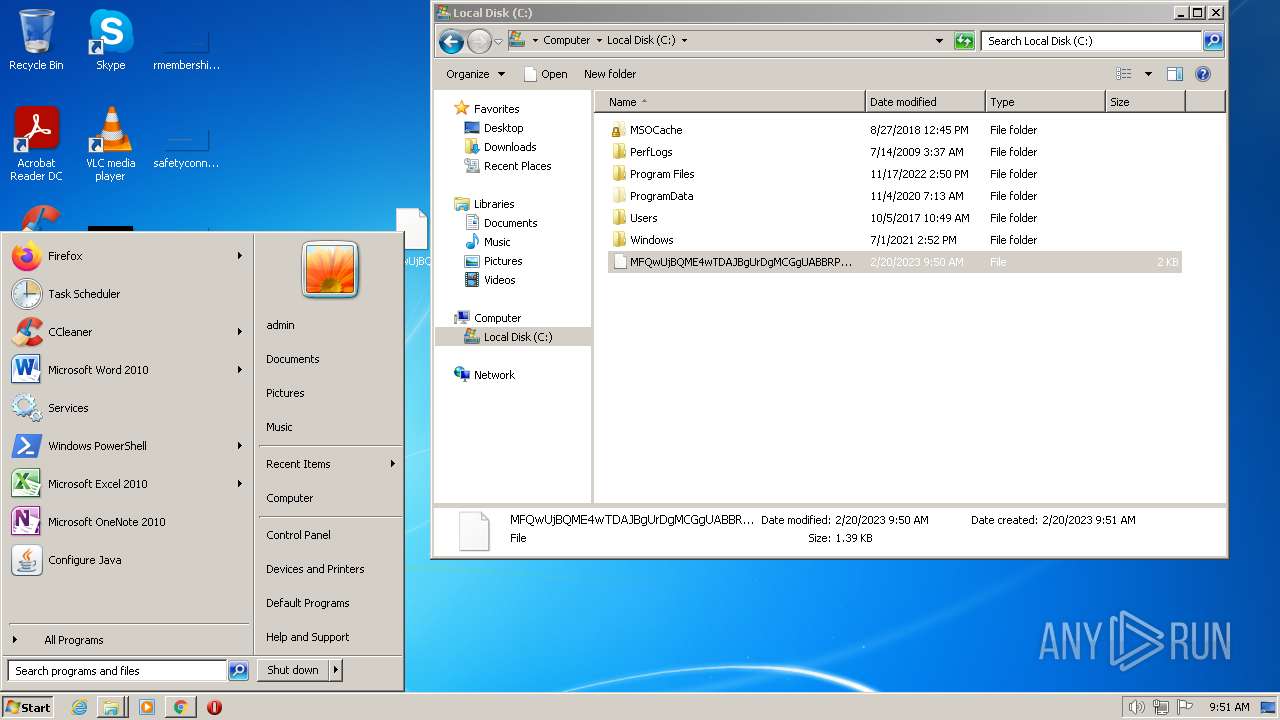The image size is (1280, 720).
Task: Open Help and Support from Start menu
Action: point(308,637)
